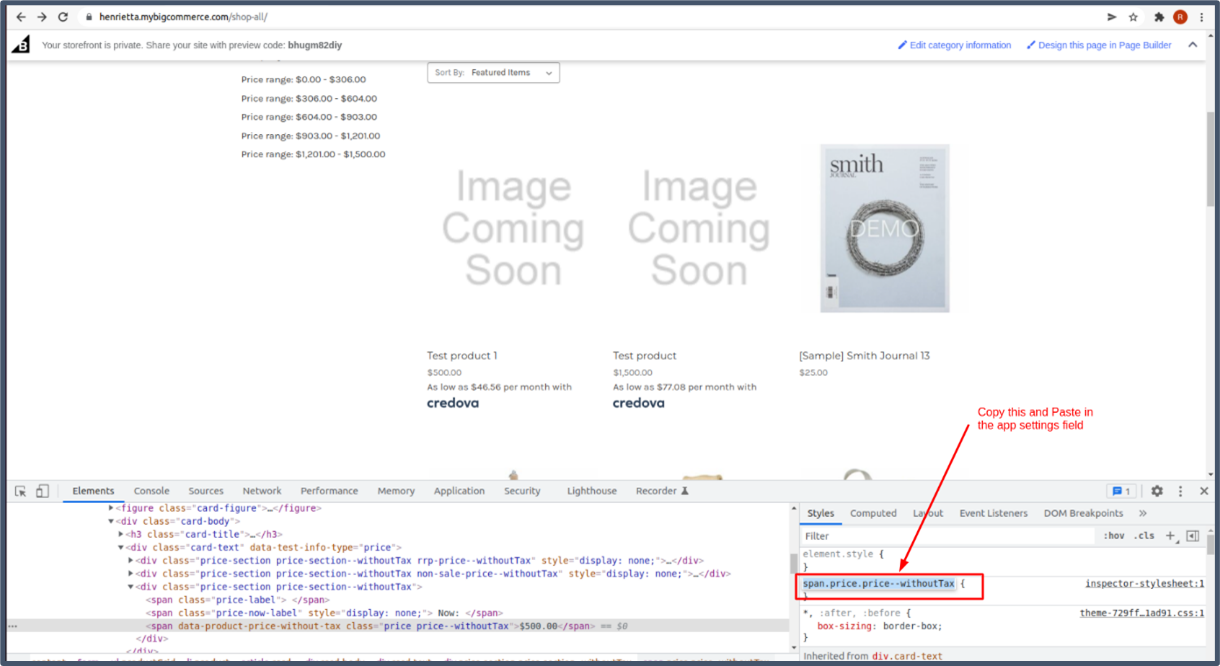
Task: Collapse the div card-body node
Action: click(112, 521)
